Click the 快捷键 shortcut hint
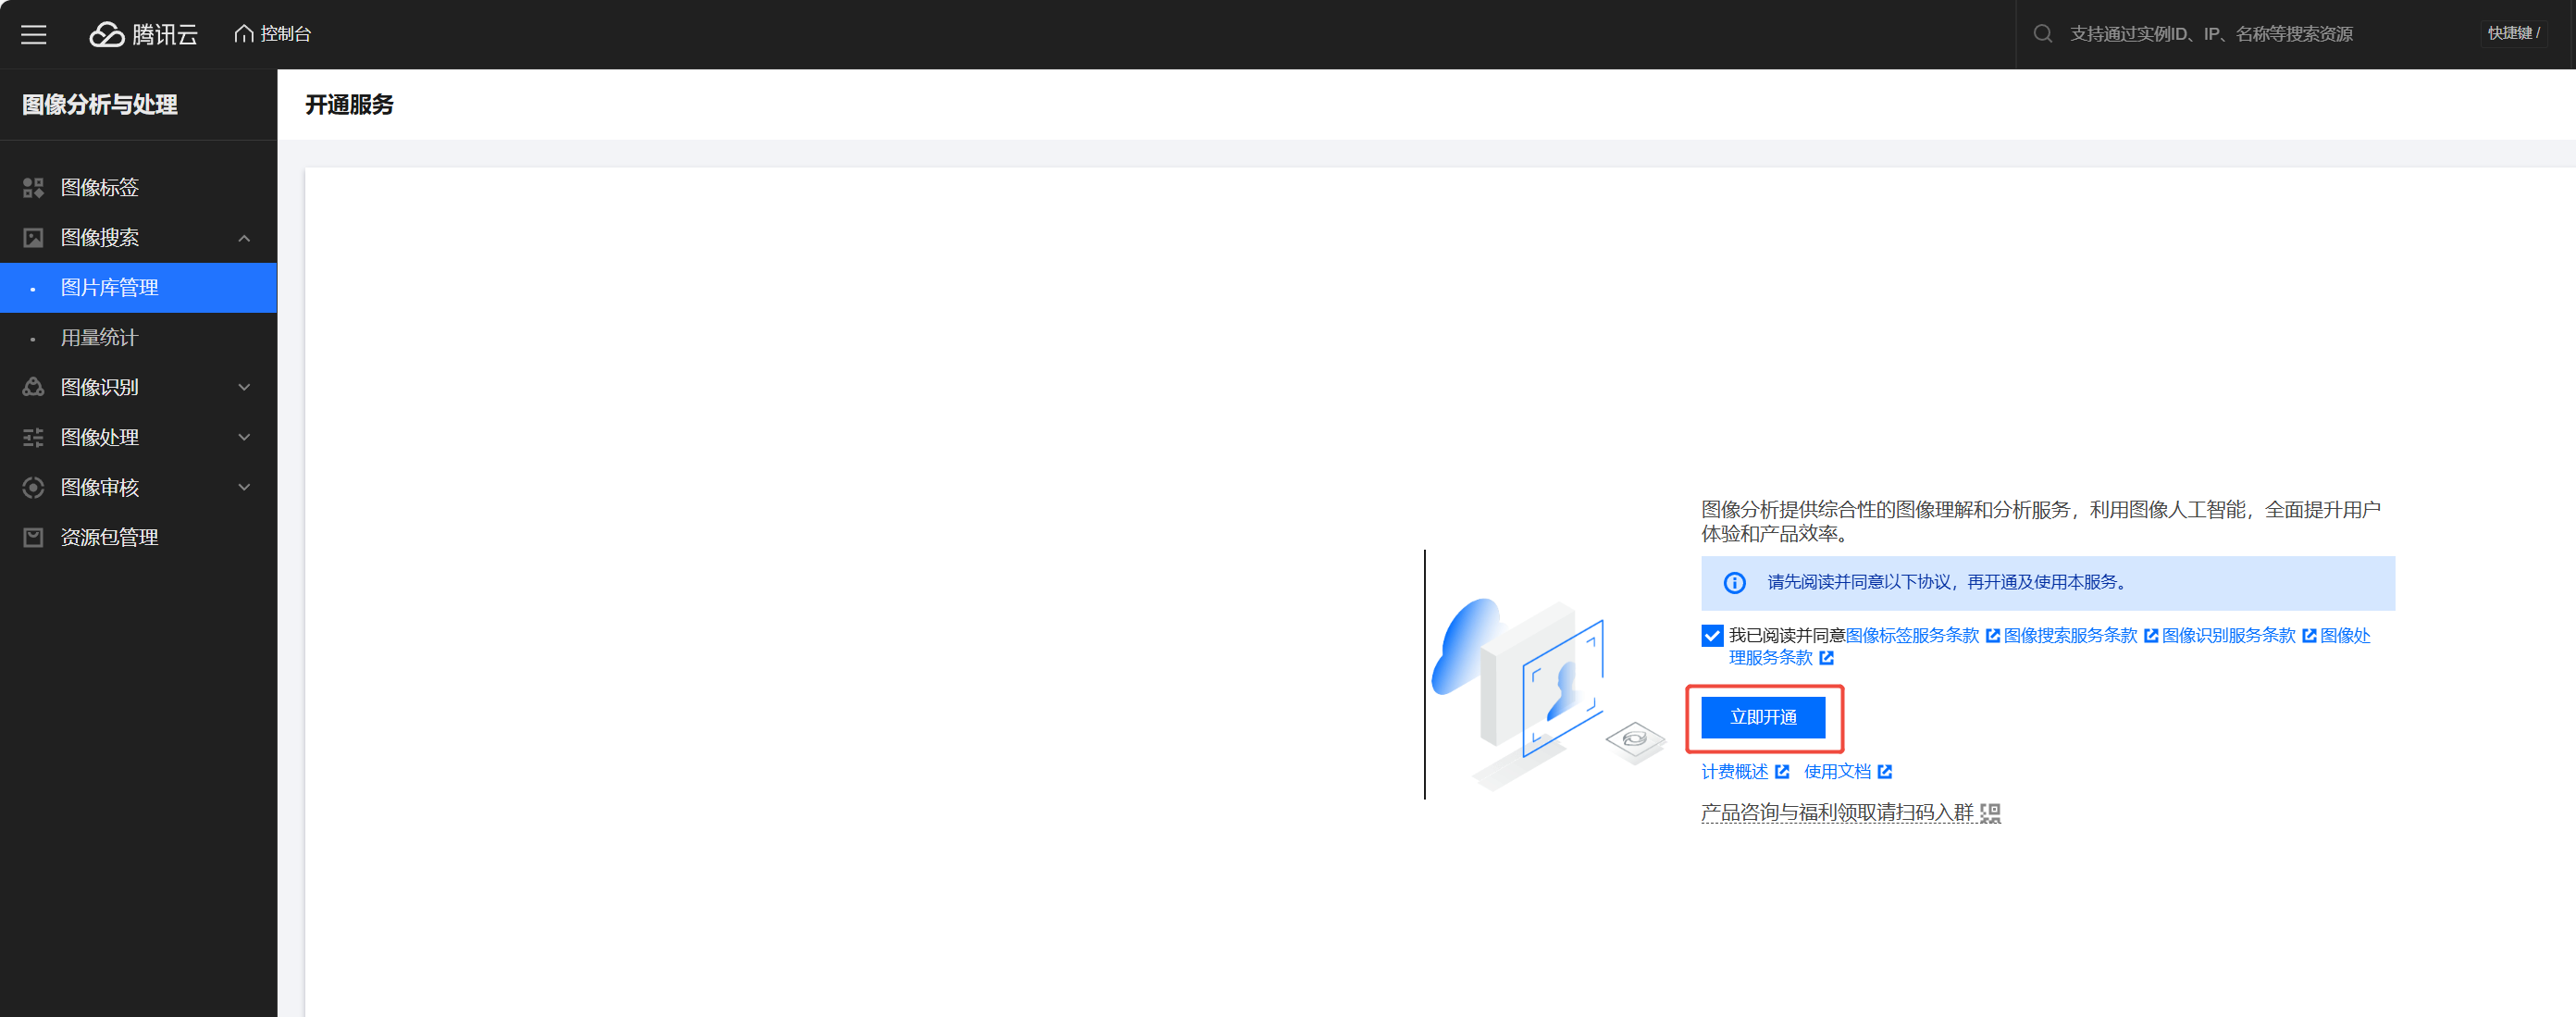 click(2513, 33)
